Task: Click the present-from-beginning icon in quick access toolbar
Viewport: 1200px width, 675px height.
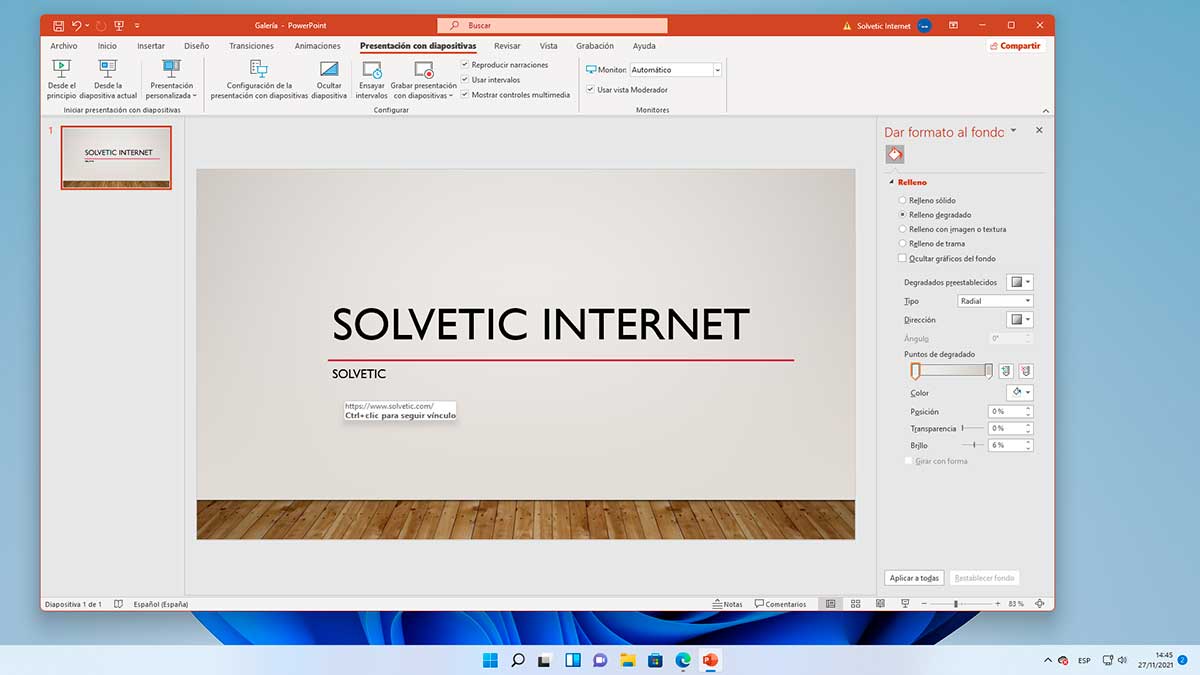Action: tap(119, 25)
